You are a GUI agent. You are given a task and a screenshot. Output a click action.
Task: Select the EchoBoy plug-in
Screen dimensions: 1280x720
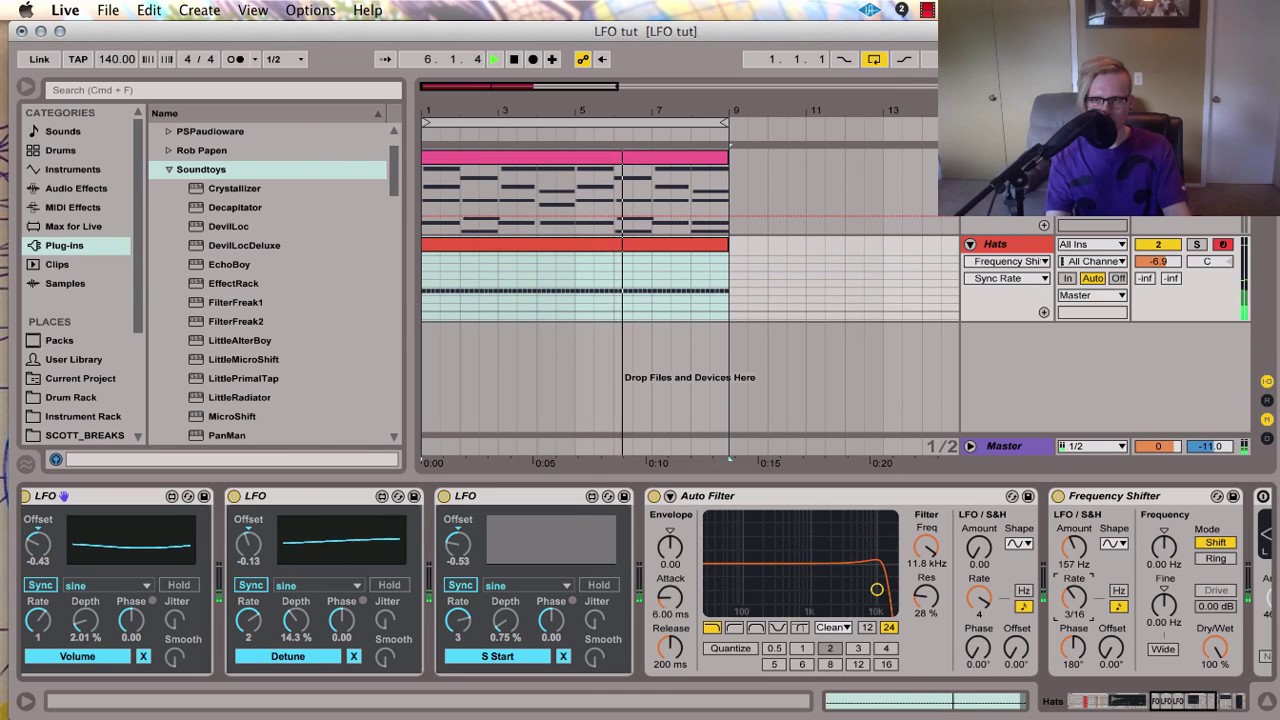[x=229, y=264]
